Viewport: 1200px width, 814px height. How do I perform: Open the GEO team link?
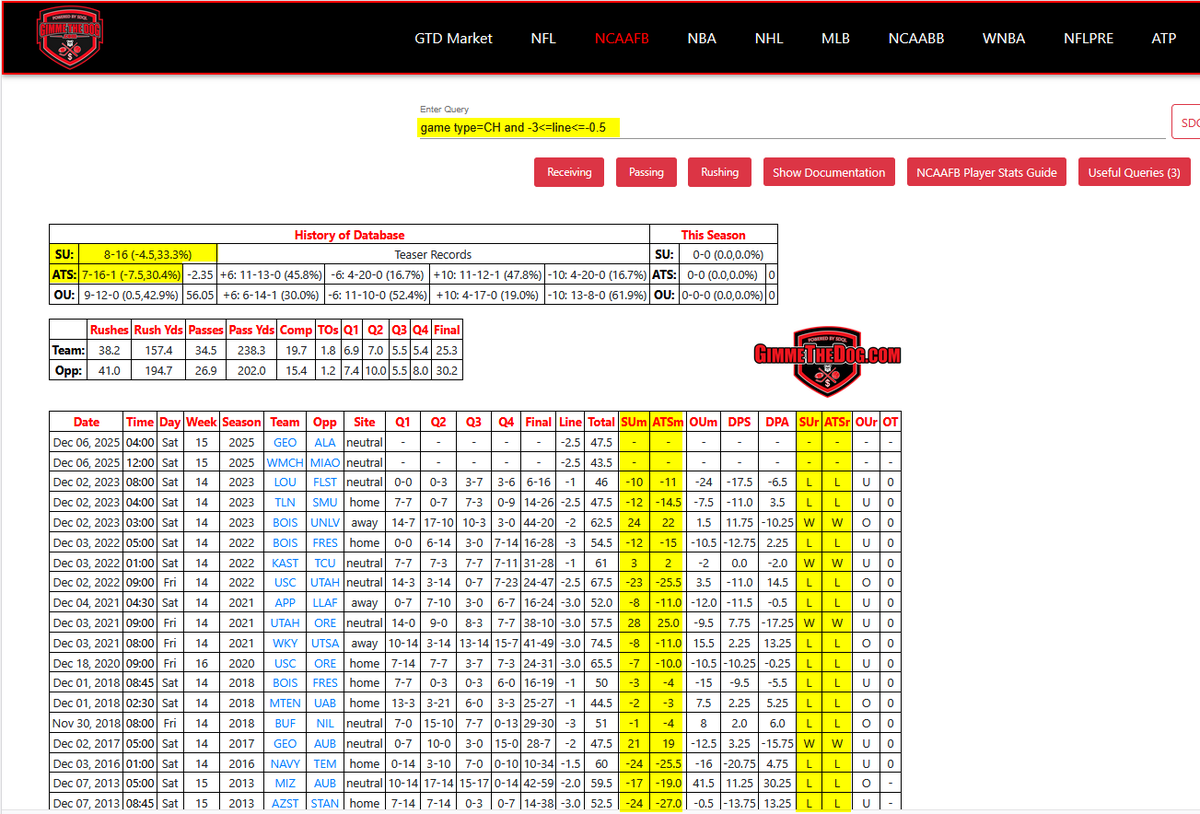285,441
